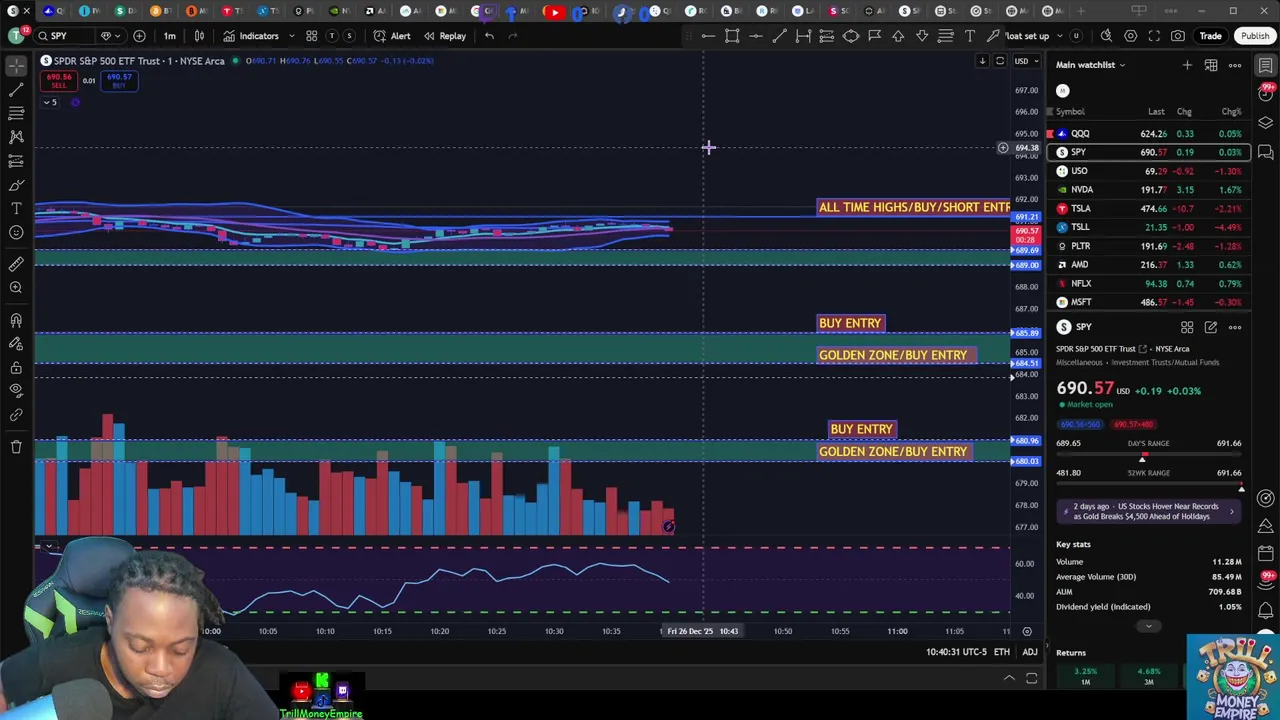Open the Indicators dialog
The width and height of the screenshot is (1280, 720).
[x=251, y=36]
